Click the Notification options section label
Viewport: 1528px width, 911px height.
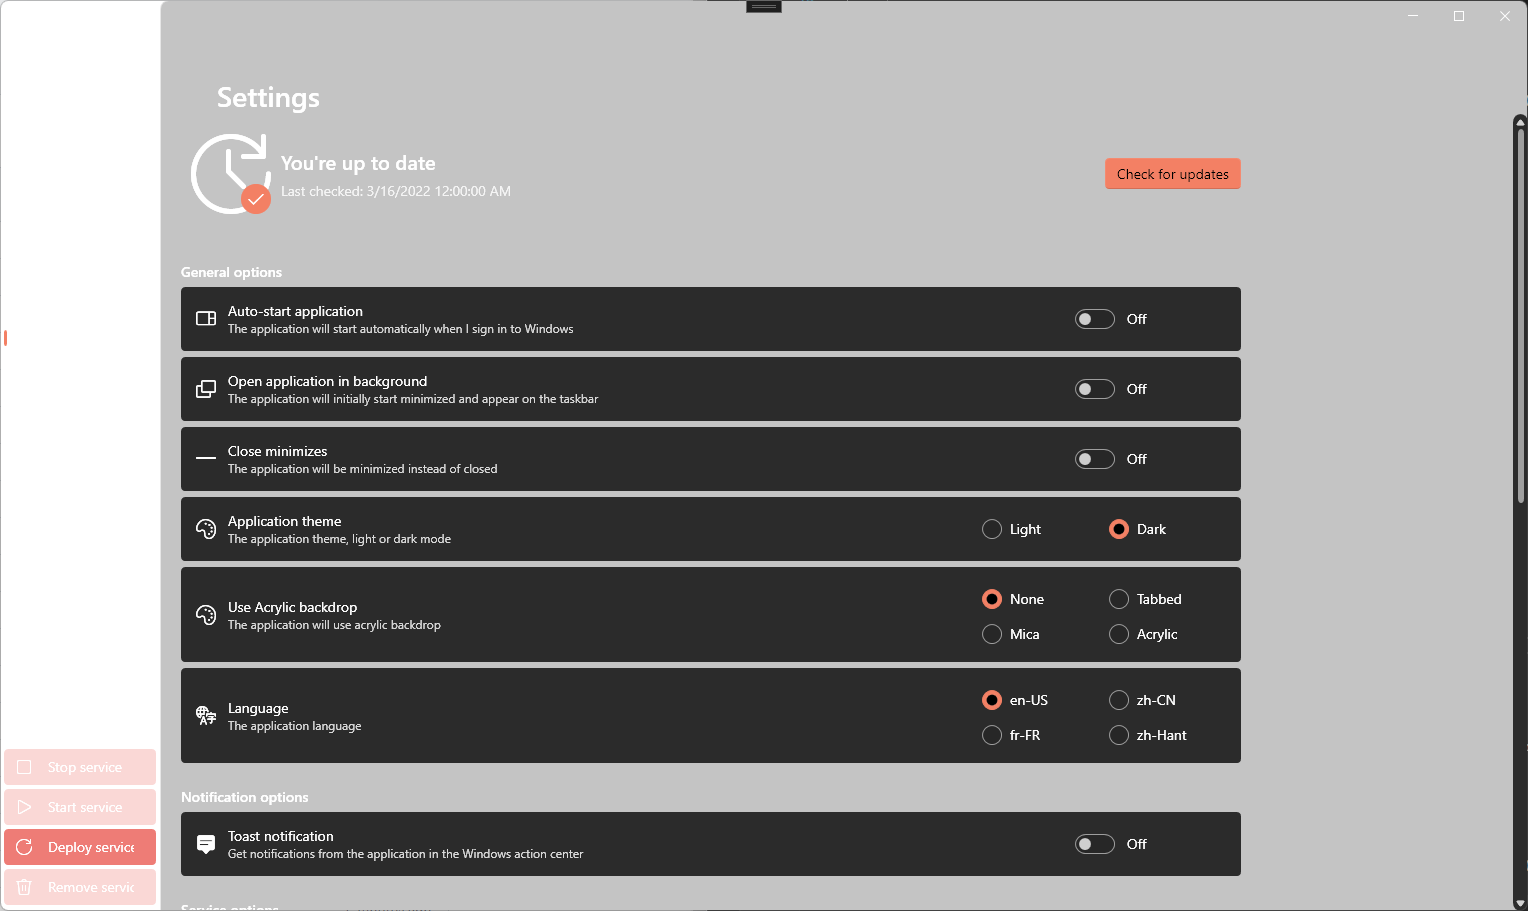(245, 797)
